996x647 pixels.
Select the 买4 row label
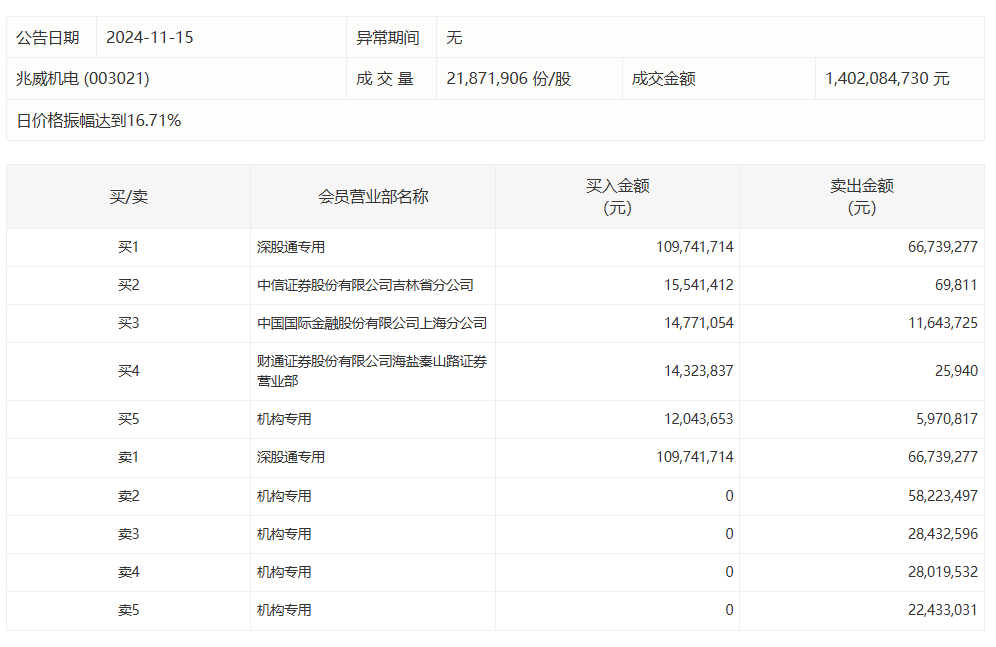[128, 371]
